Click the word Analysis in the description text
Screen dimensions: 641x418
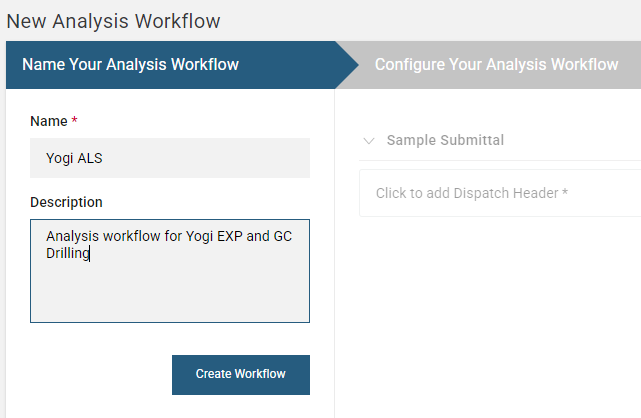click(x=73, y=237)
